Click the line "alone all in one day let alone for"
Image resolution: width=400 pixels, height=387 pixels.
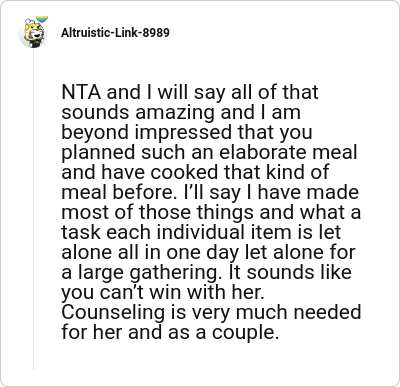[x=208, y=253]
